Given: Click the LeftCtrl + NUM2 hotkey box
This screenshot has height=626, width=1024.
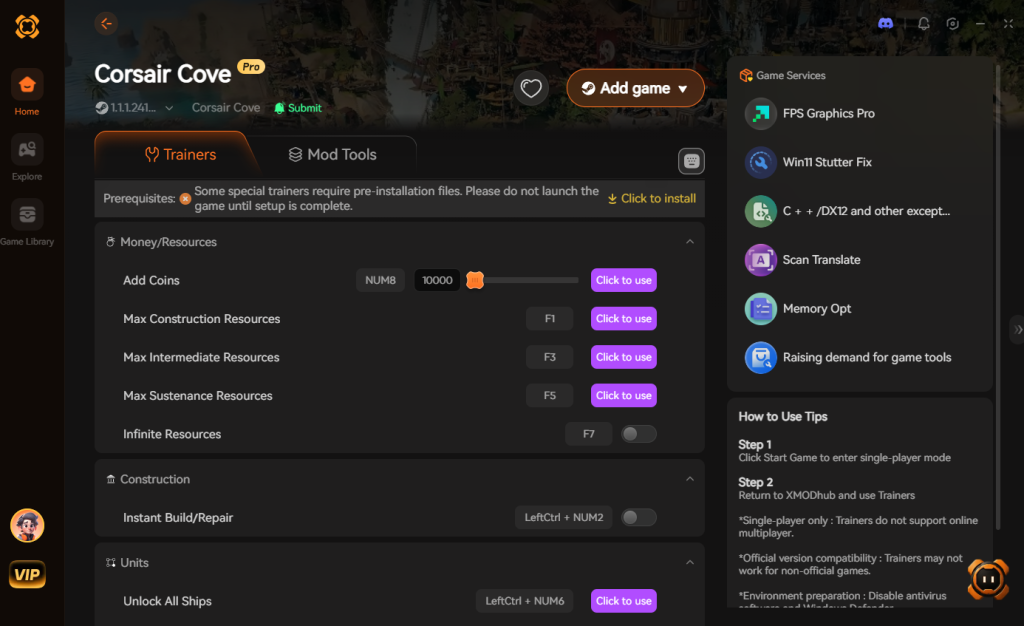Looking at the screenshot, I should (564, 518).
